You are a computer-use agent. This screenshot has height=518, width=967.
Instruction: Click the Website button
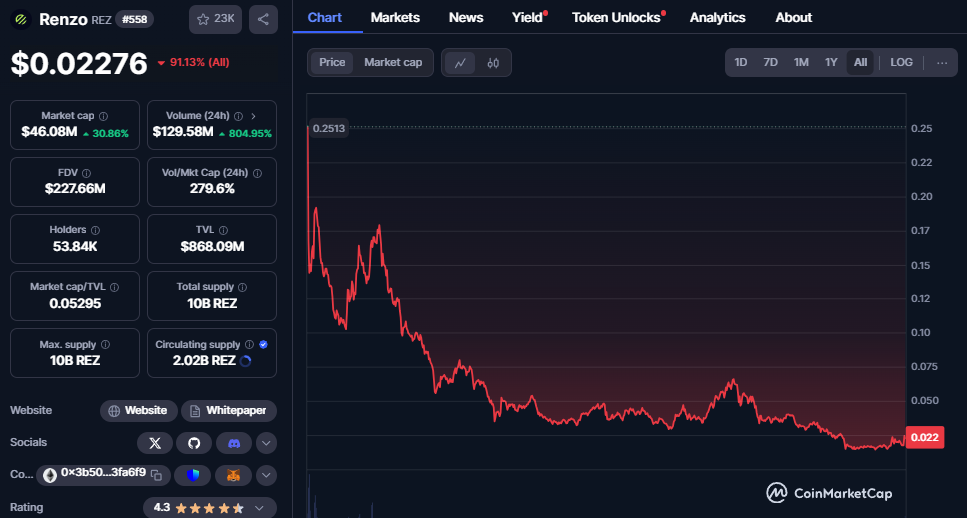(138, 410)
